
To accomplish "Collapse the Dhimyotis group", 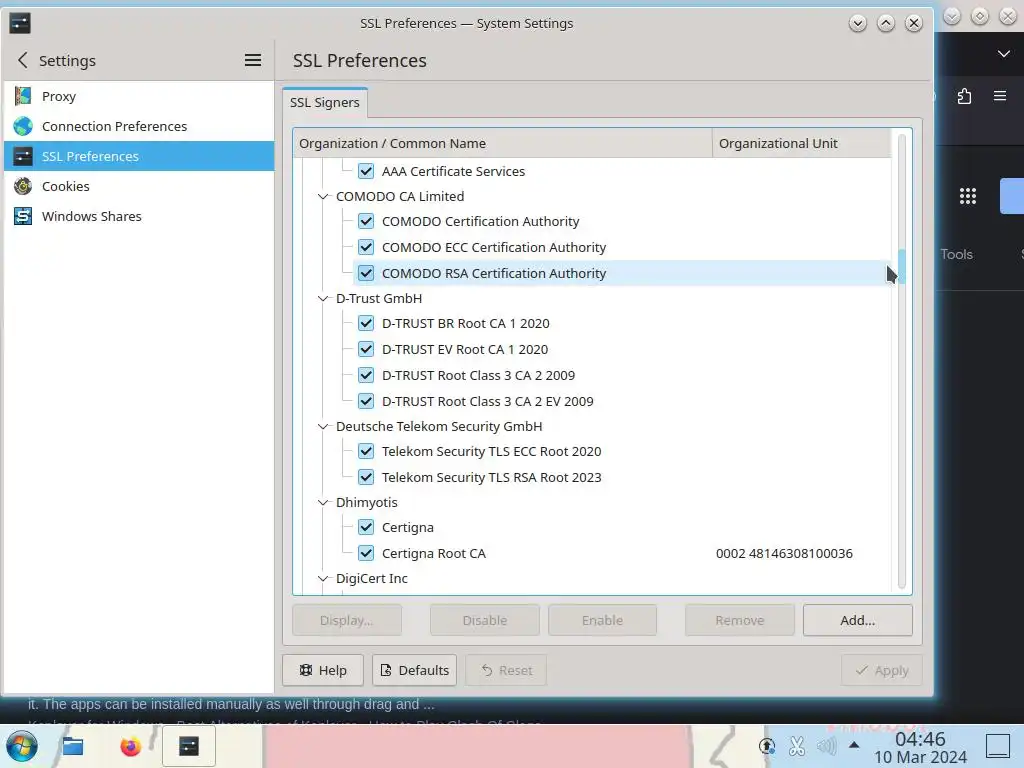I will 323,502.
